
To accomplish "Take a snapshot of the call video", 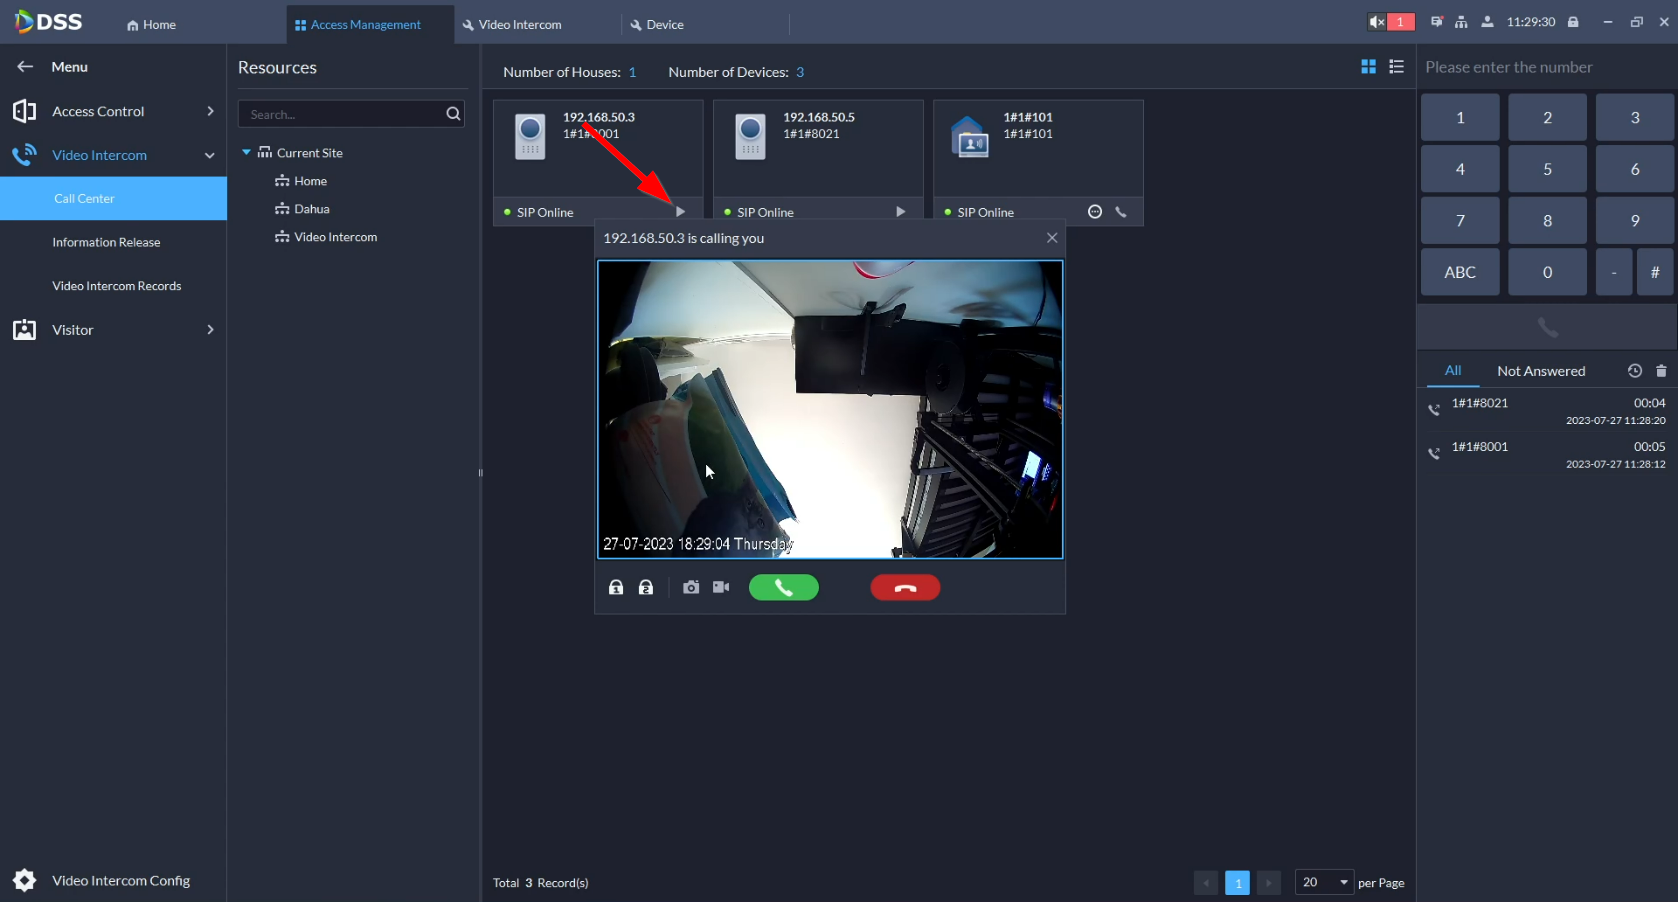I will (691, 588).
